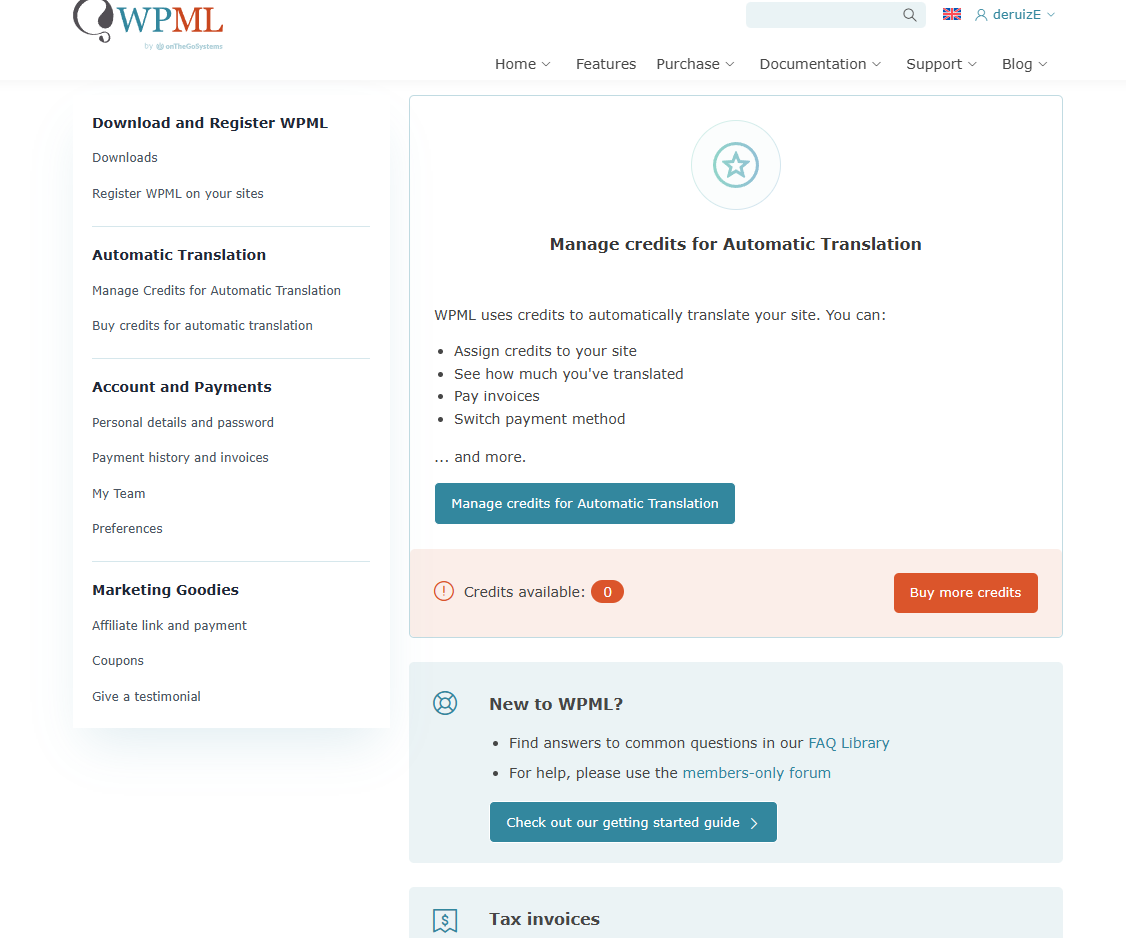Expand the Documentation menu chevron
This screenshot has width=1126, height=938.
tap(876, 64)
